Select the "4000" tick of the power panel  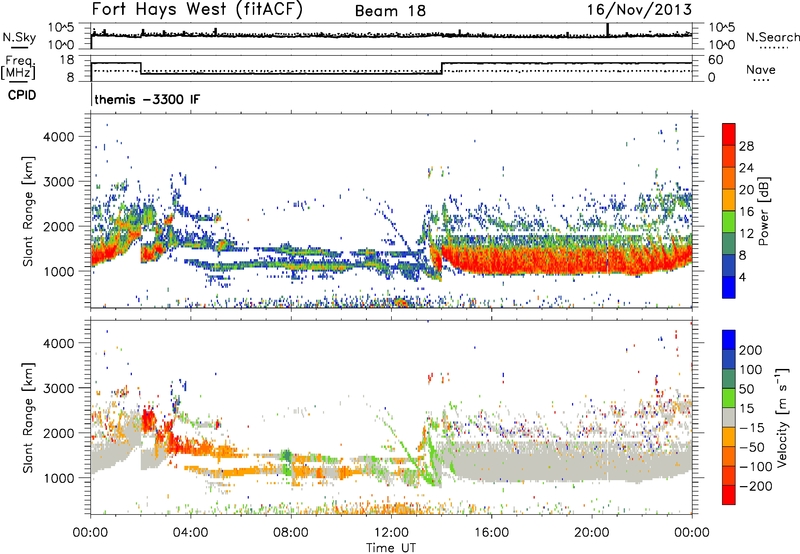pos(58,137)
